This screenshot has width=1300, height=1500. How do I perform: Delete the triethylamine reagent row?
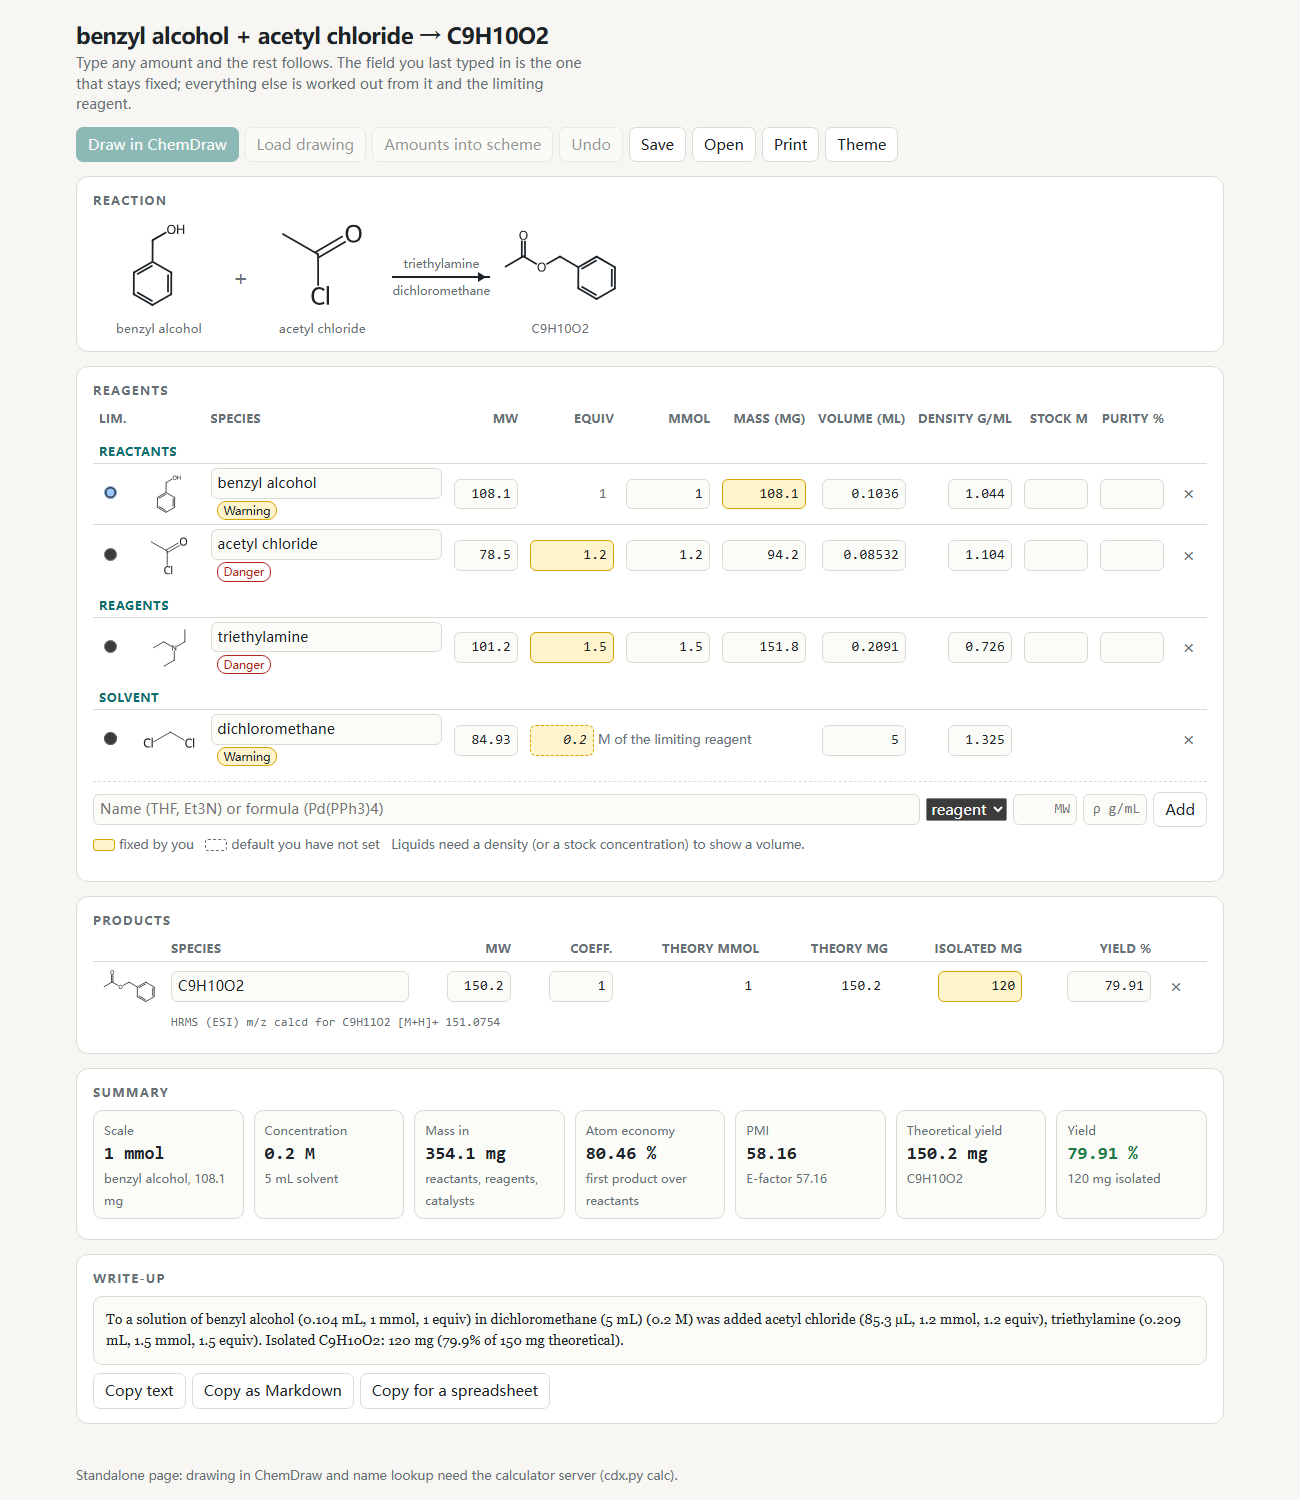(1188, 648)
